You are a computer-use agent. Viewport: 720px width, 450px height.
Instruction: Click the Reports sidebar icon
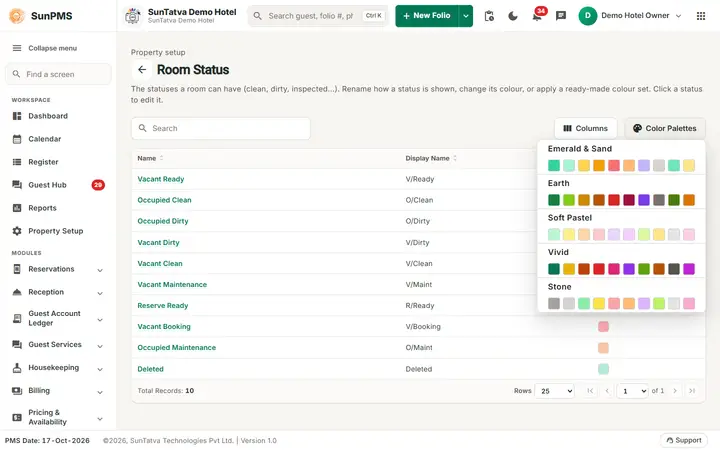coord(17,208)
